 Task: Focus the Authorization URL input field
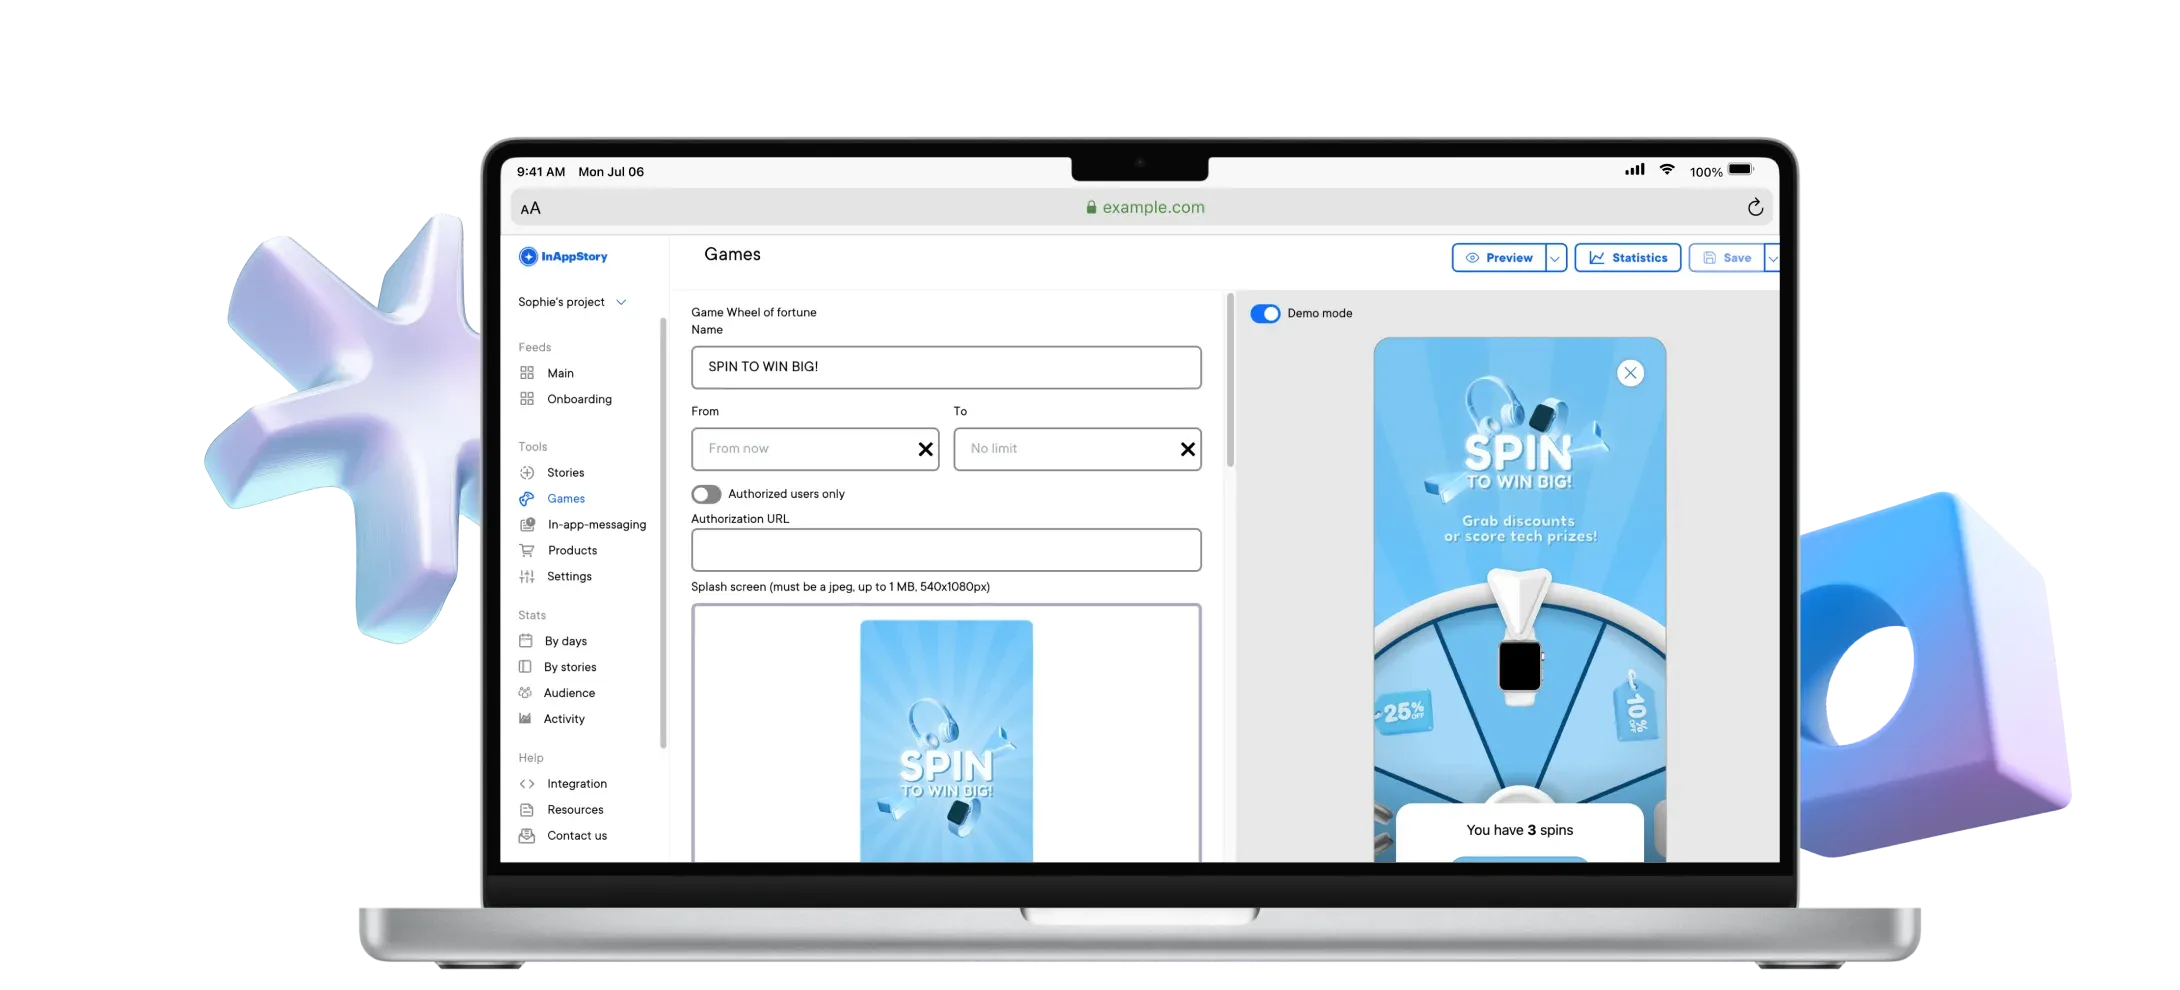[x=945, y=550]
